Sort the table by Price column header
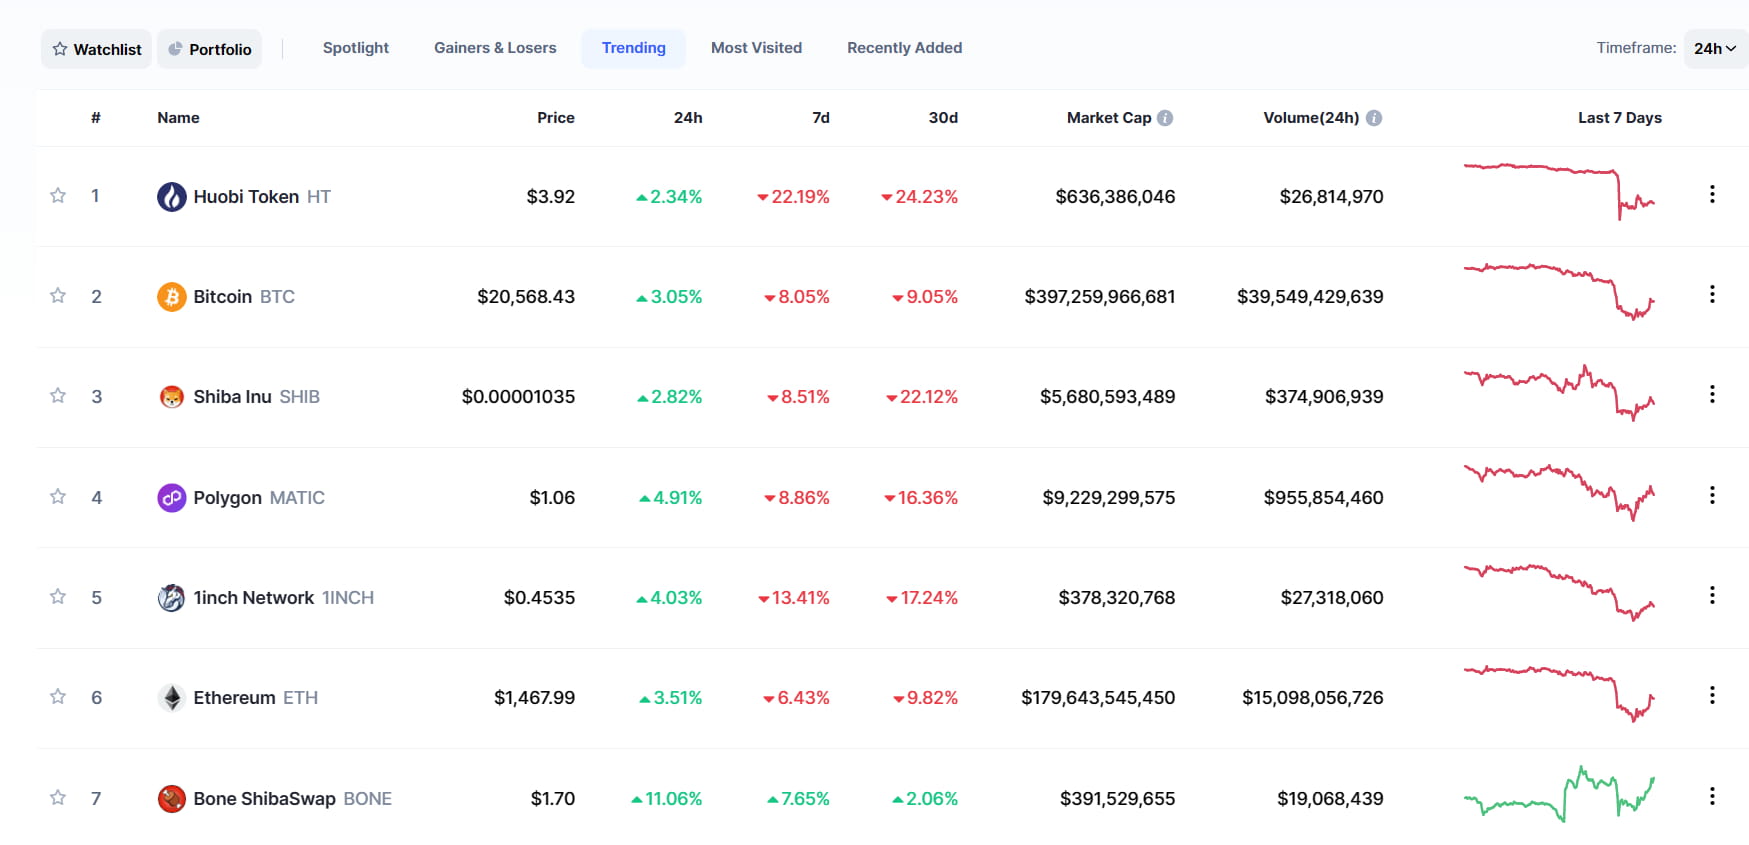Screen dimensions: 1749x845 [556, 118]
